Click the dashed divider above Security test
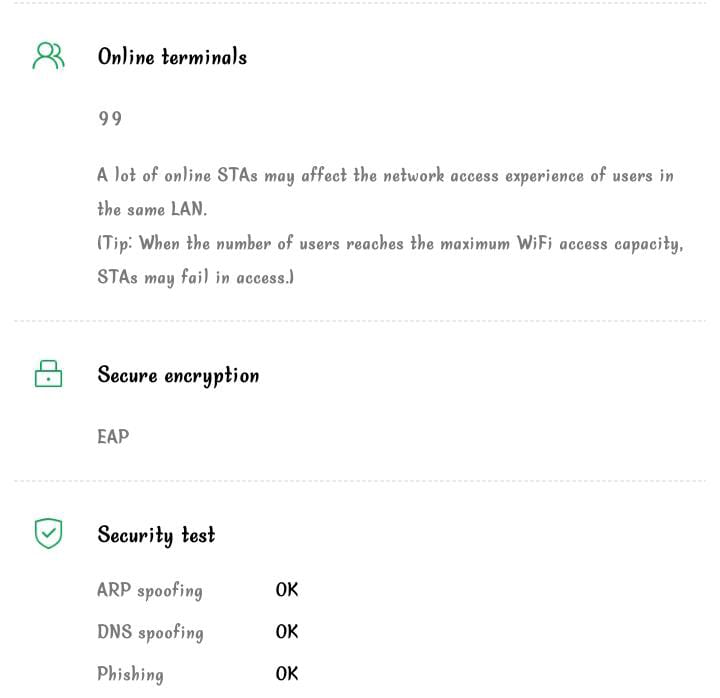Viewport: 720px width, 698px height. click(360, 481)
